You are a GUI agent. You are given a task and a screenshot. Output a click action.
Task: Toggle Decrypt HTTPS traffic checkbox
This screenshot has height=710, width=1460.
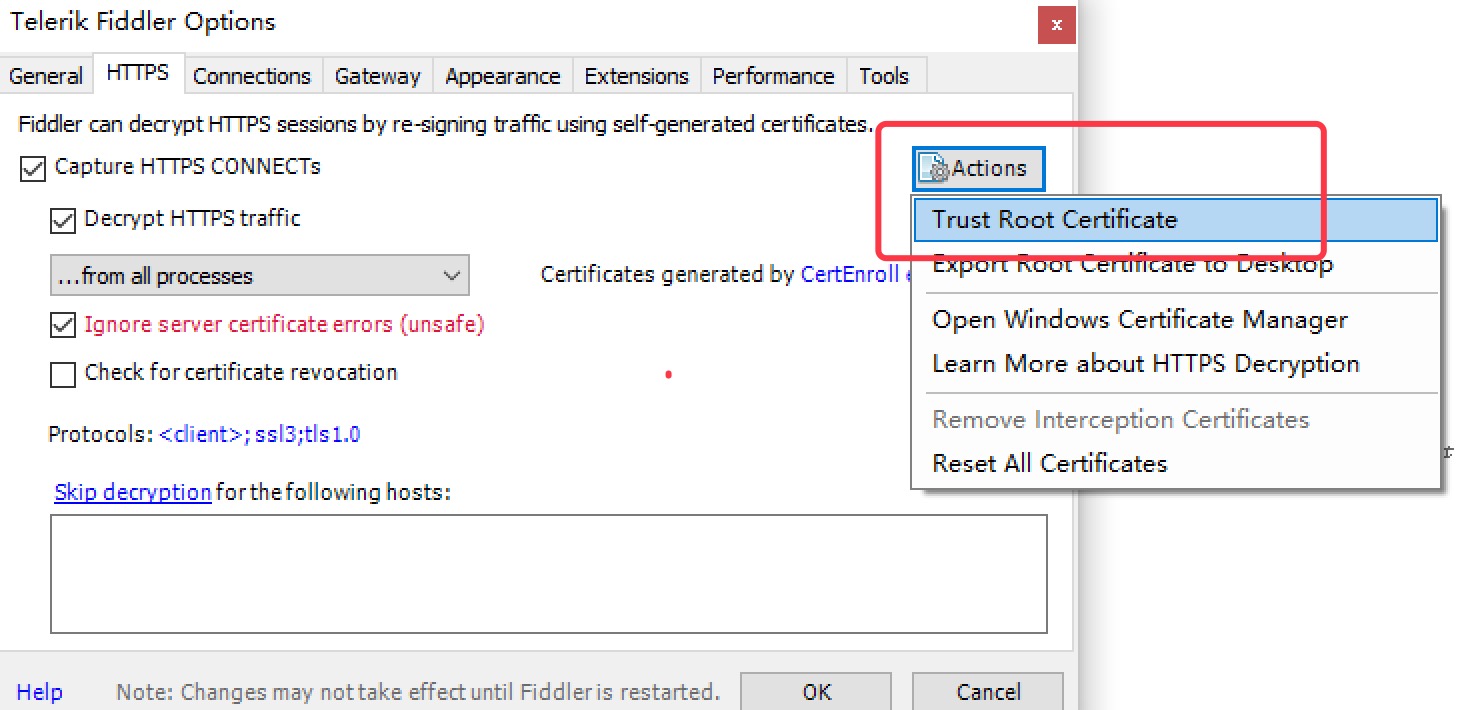63,220
